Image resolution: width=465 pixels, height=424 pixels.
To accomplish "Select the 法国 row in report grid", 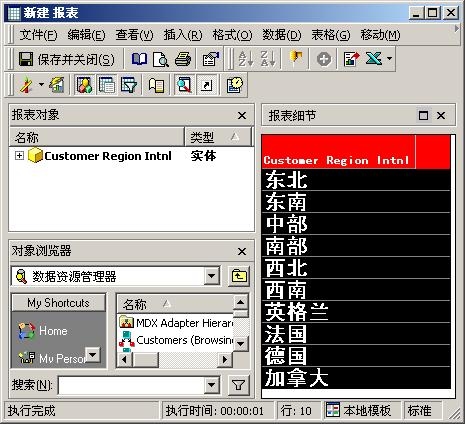I will (x=356, y=334).
